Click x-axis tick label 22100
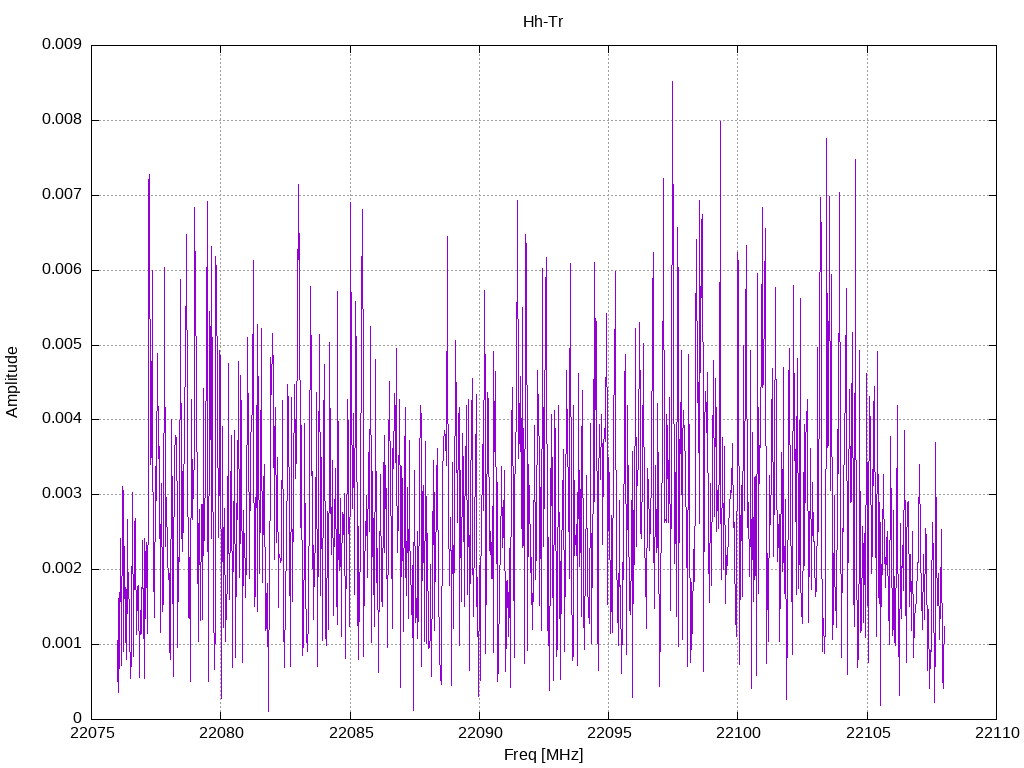1024x768 pixels. (x=739, y=733)
